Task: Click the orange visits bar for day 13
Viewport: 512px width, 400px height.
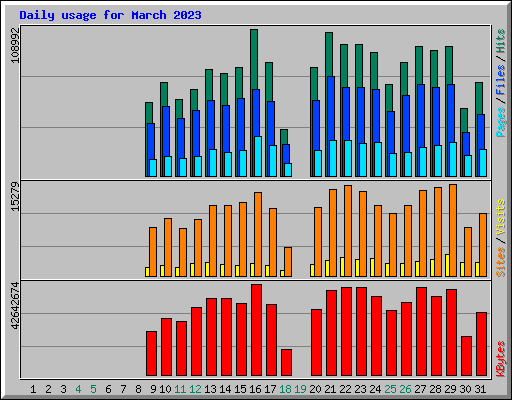Action: tap(213, 241)
